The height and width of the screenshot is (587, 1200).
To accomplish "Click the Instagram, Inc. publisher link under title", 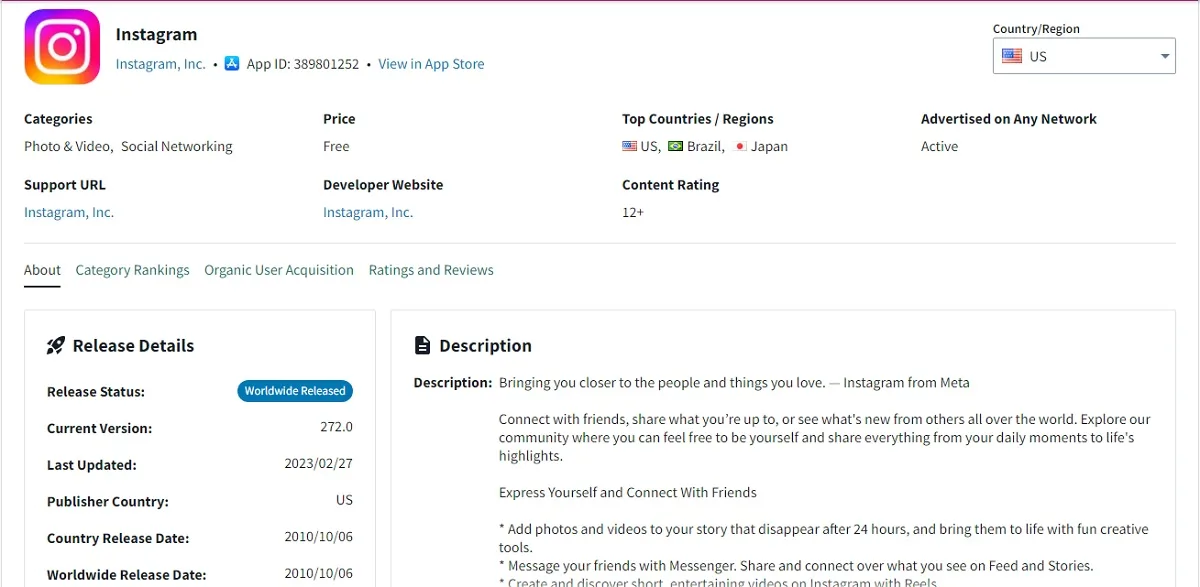I will [x=160, y=64].
